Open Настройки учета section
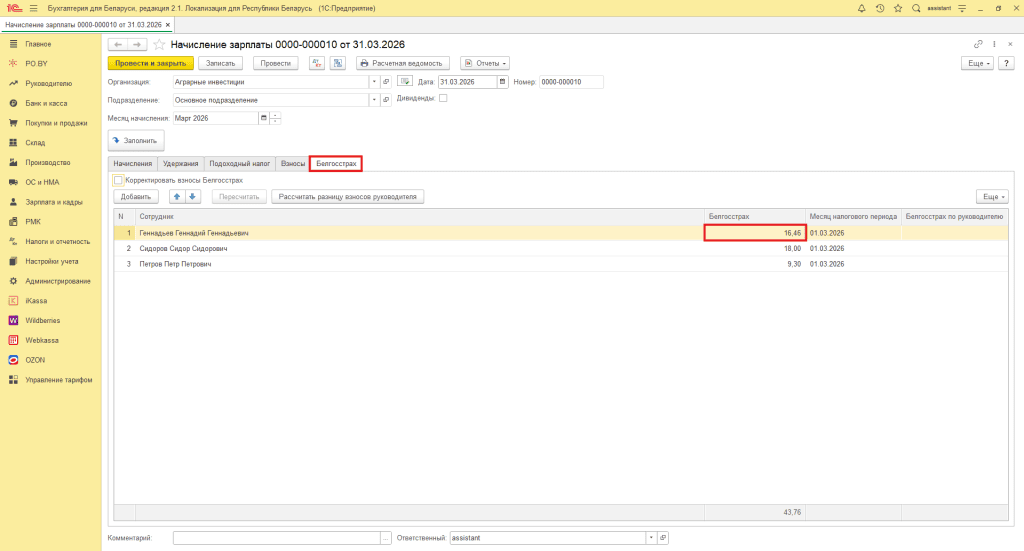 (x=50, y=261)
